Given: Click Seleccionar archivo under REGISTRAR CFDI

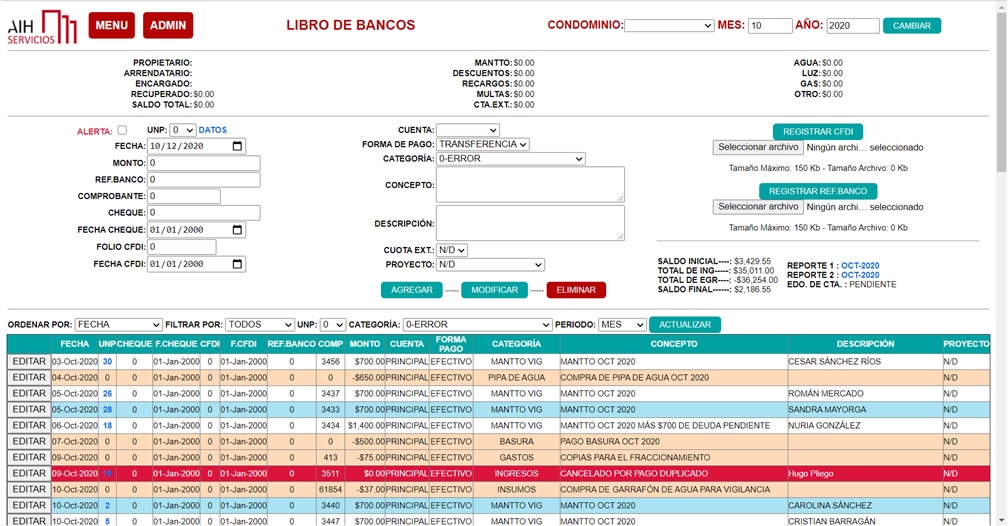Looking at the screenshot, I should [758, 147].
